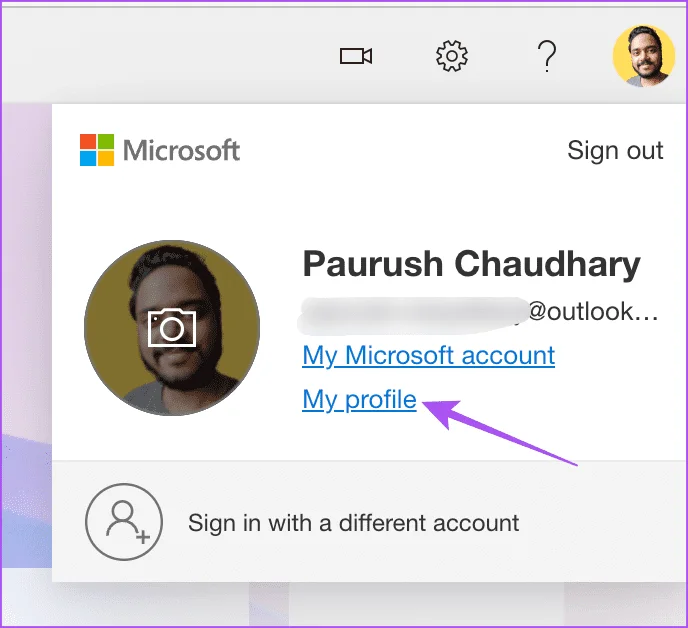Choose Sign in with a different account
This screenshot has width=688, height=628.
pos(354,523)
